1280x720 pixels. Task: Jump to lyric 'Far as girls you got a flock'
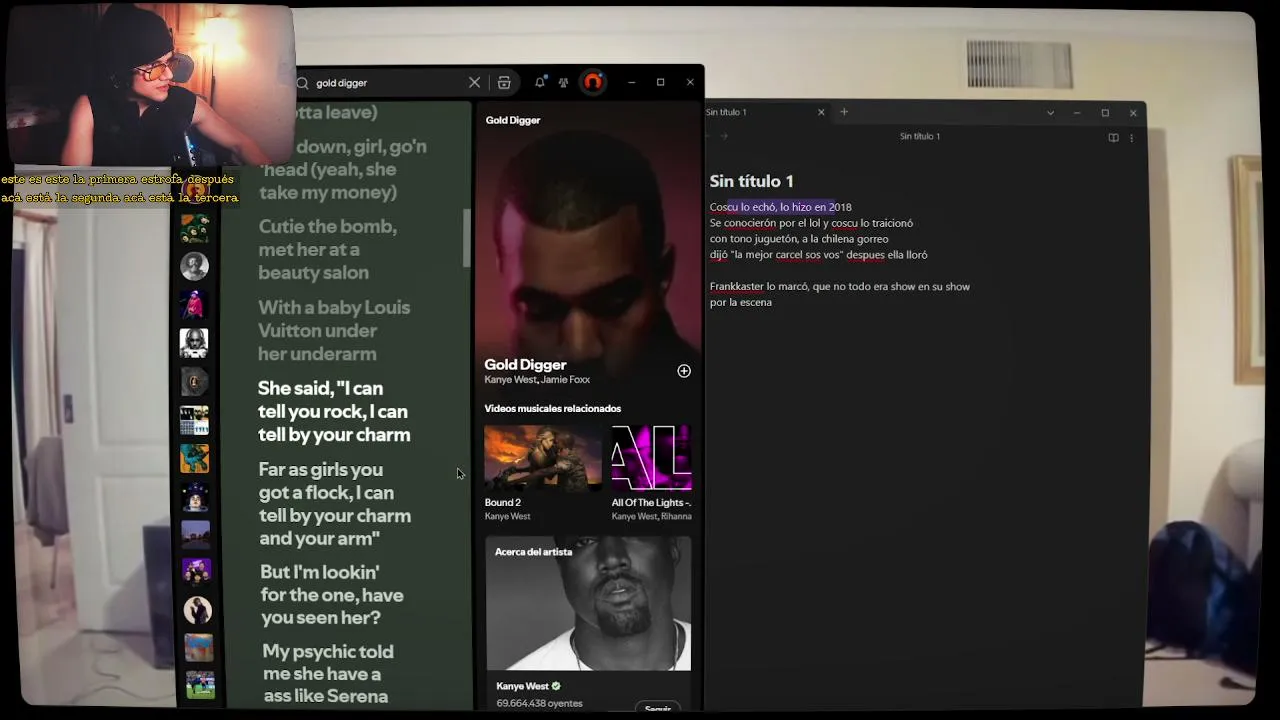pyautogui.click(x=334, y=504)
